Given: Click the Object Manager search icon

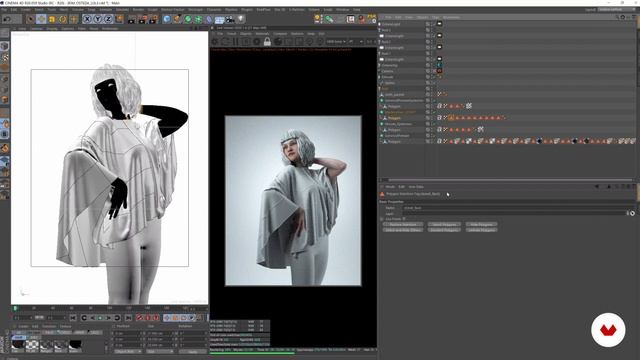Looking at the screenshot, I should point(617,17).
